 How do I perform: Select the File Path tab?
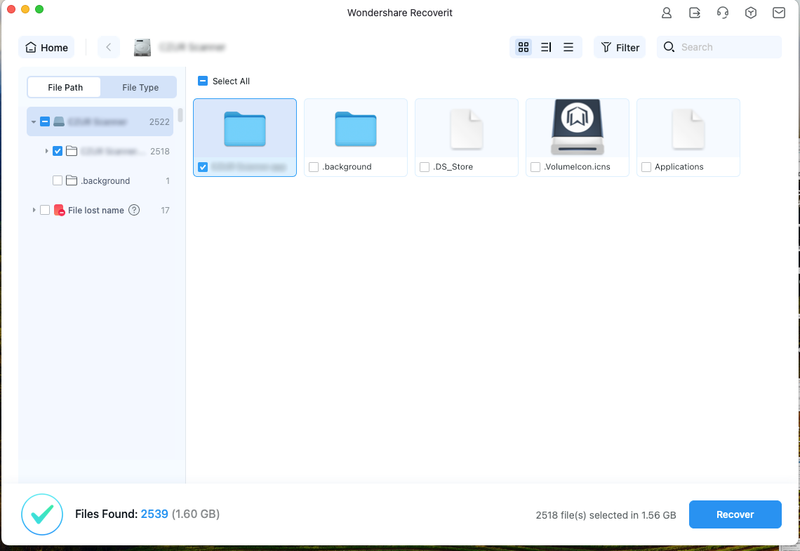(x=66, y=87)
